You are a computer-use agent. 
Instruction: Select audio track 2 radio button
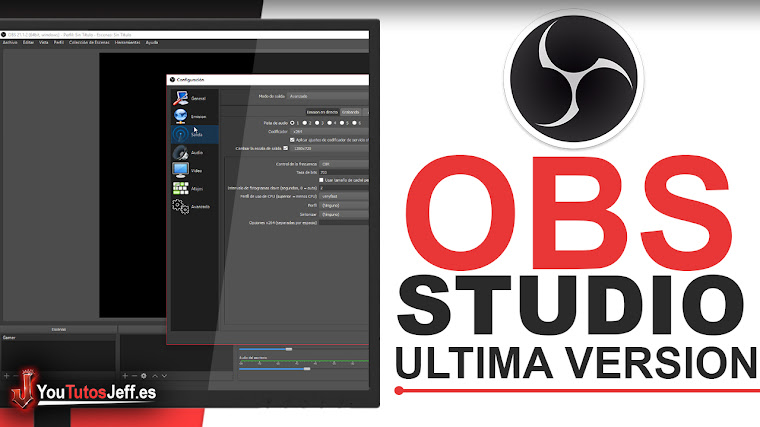point(305,123)
